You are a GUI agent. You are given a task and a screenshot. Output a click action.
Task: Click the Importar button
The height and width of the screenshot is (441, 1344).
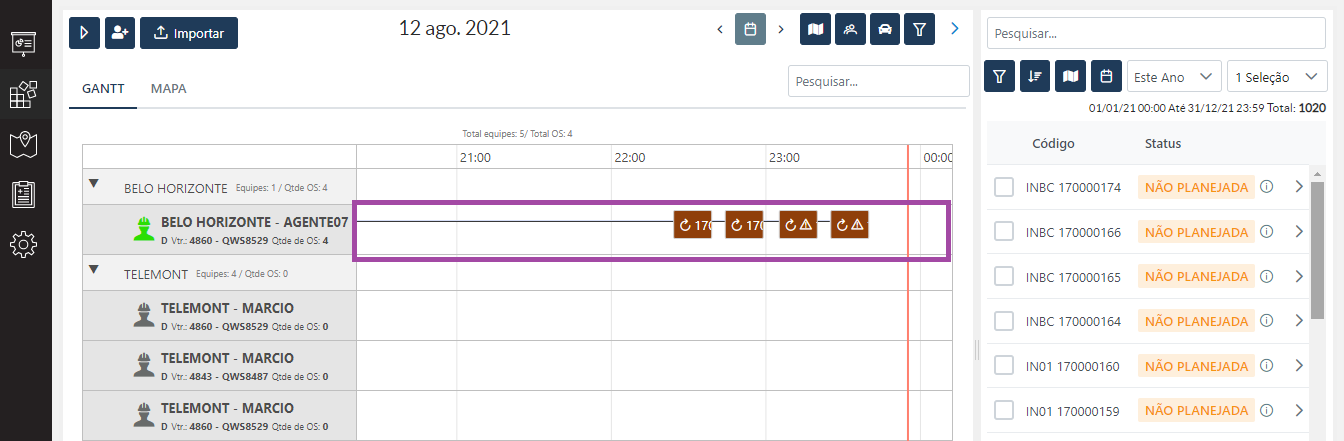[x=188, y=33]
